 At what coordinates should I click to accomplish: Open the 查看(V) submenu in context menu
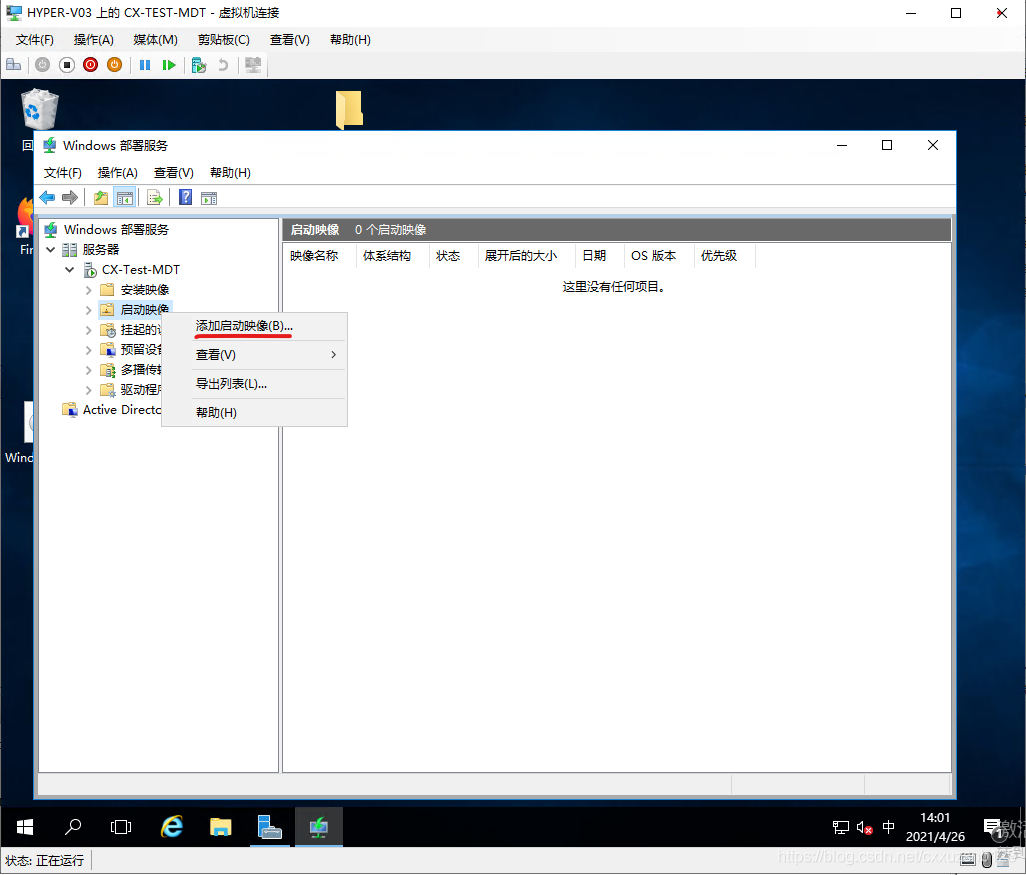(x=255, y=355)
